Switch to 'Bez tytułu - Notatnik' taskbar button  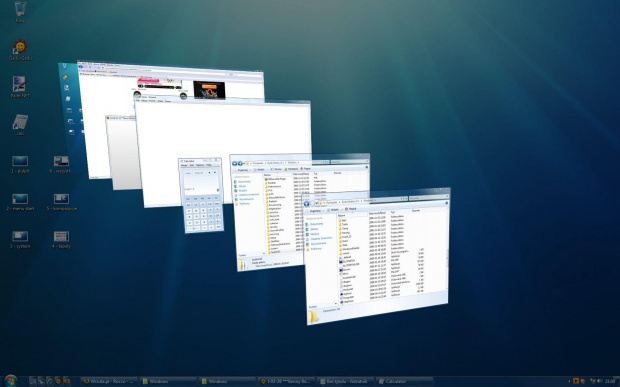pyautogui.click(x=345, y=381)
